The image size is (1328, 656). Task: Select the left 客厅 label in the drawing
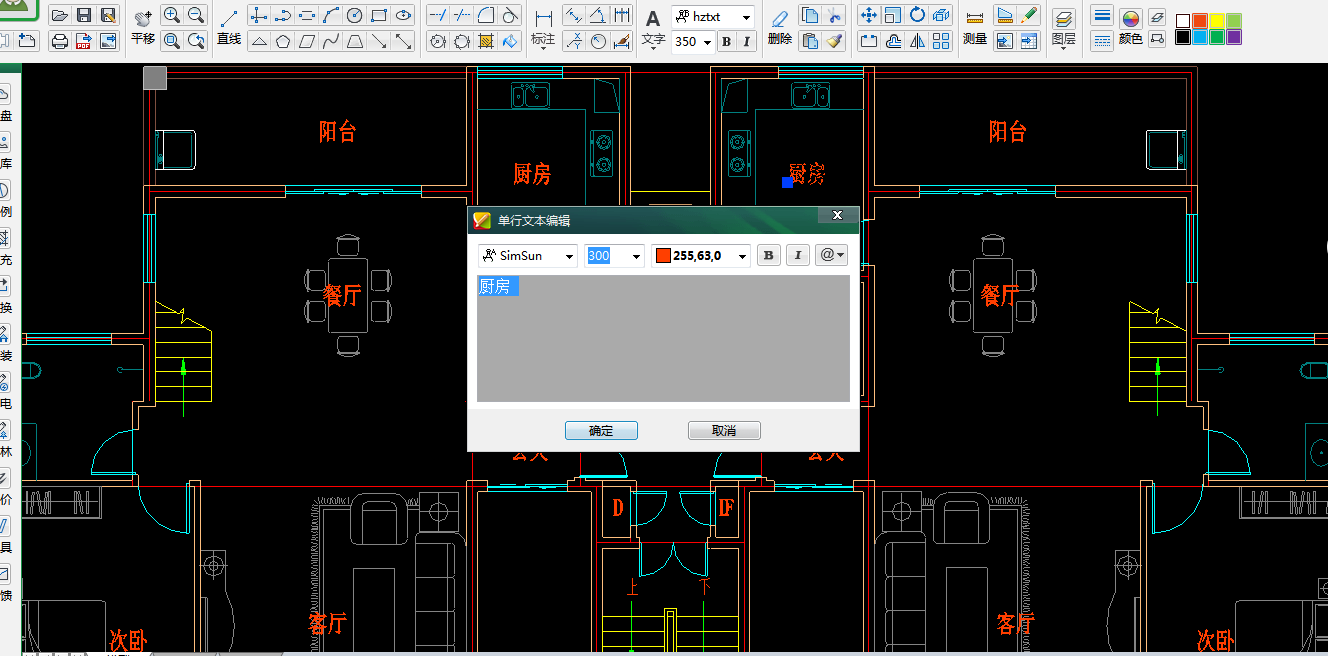[328, 623]
